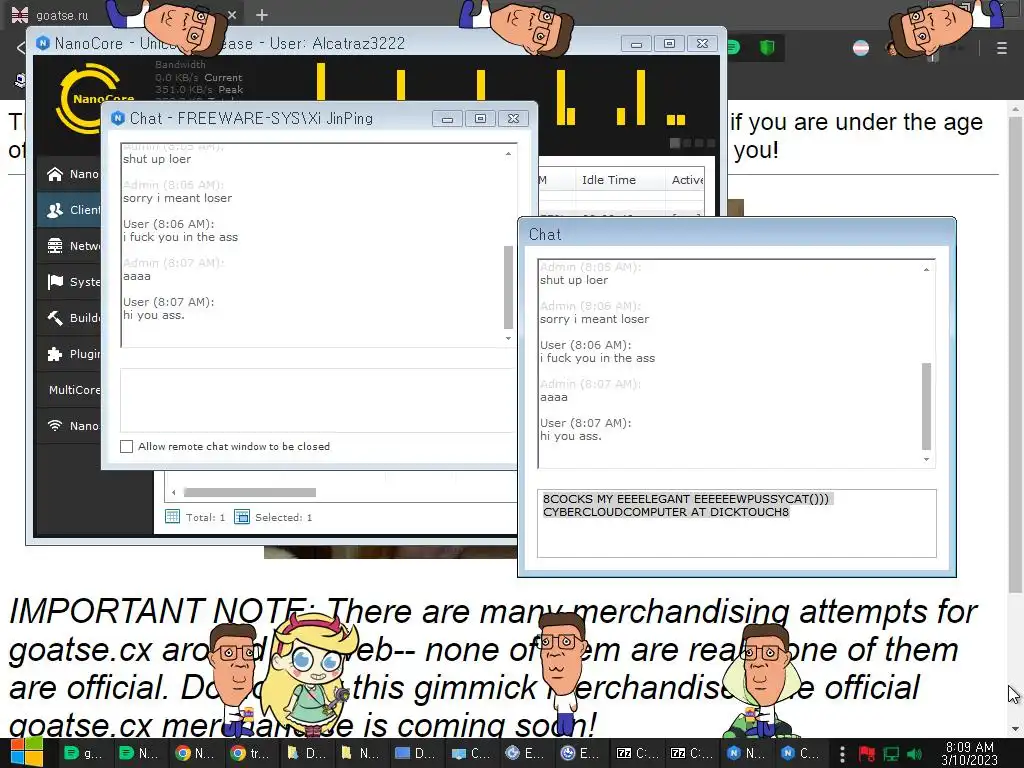This screenshot has height=768, width=1024.
Task: Click the remote Chat window text input
Action: coord(737,523)
